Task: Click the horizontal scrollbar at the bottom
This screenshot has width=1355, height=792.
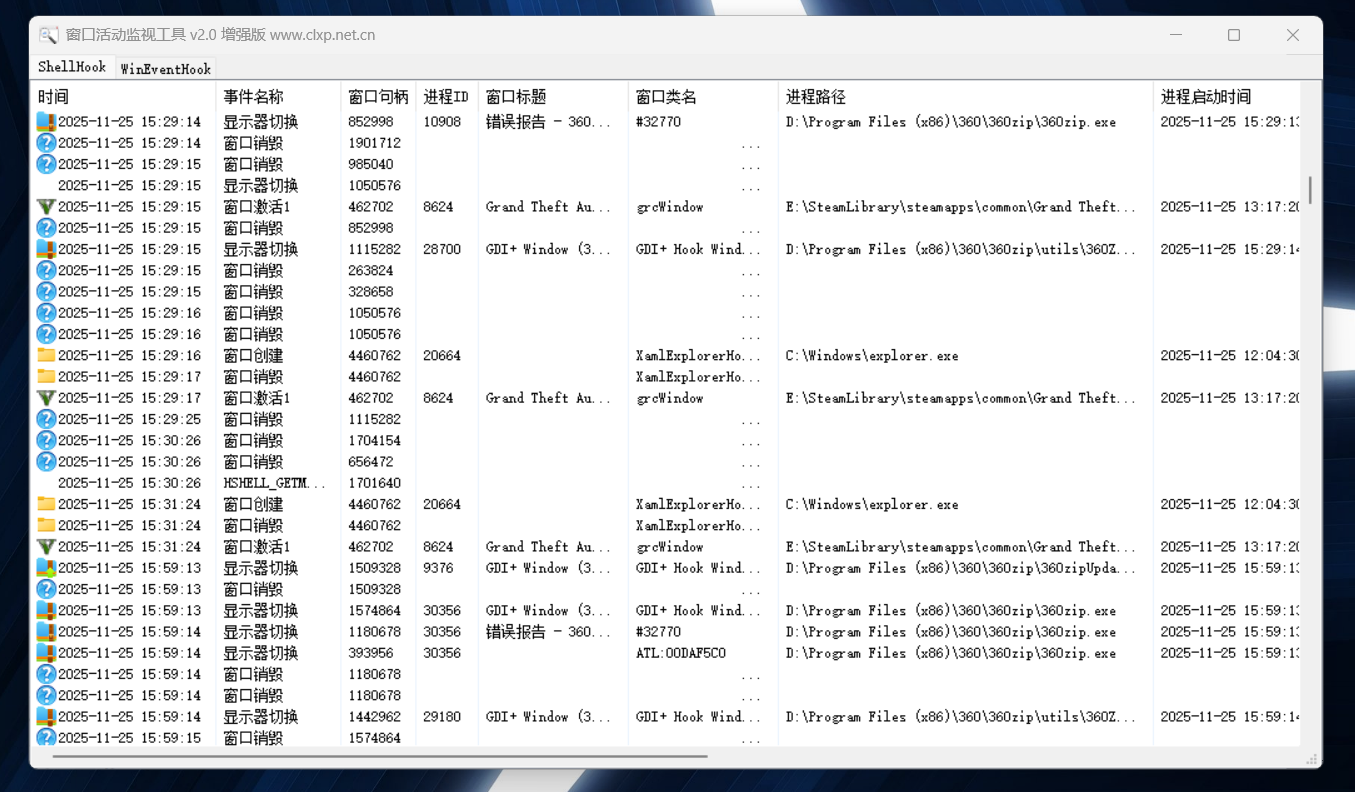Action: pos(380,756)
